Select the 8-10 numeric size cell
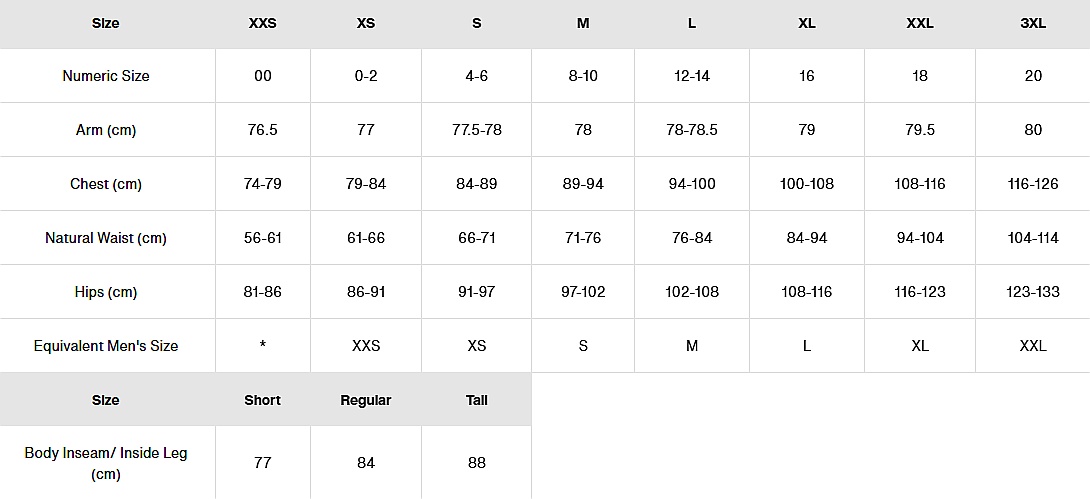This screenshot has width=1090, height=499. 583,76
